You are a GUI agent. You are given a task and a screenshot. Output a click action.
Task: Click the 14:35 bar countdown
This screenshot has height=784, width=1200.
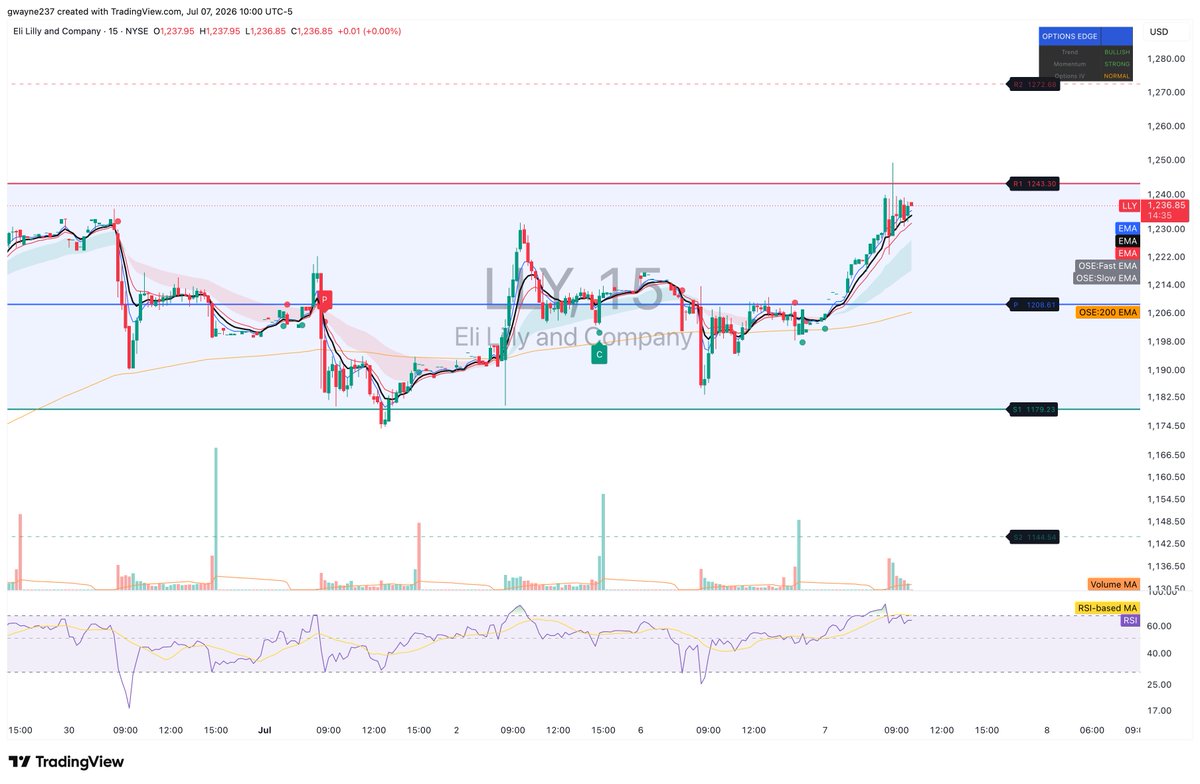coord(1160,216)
